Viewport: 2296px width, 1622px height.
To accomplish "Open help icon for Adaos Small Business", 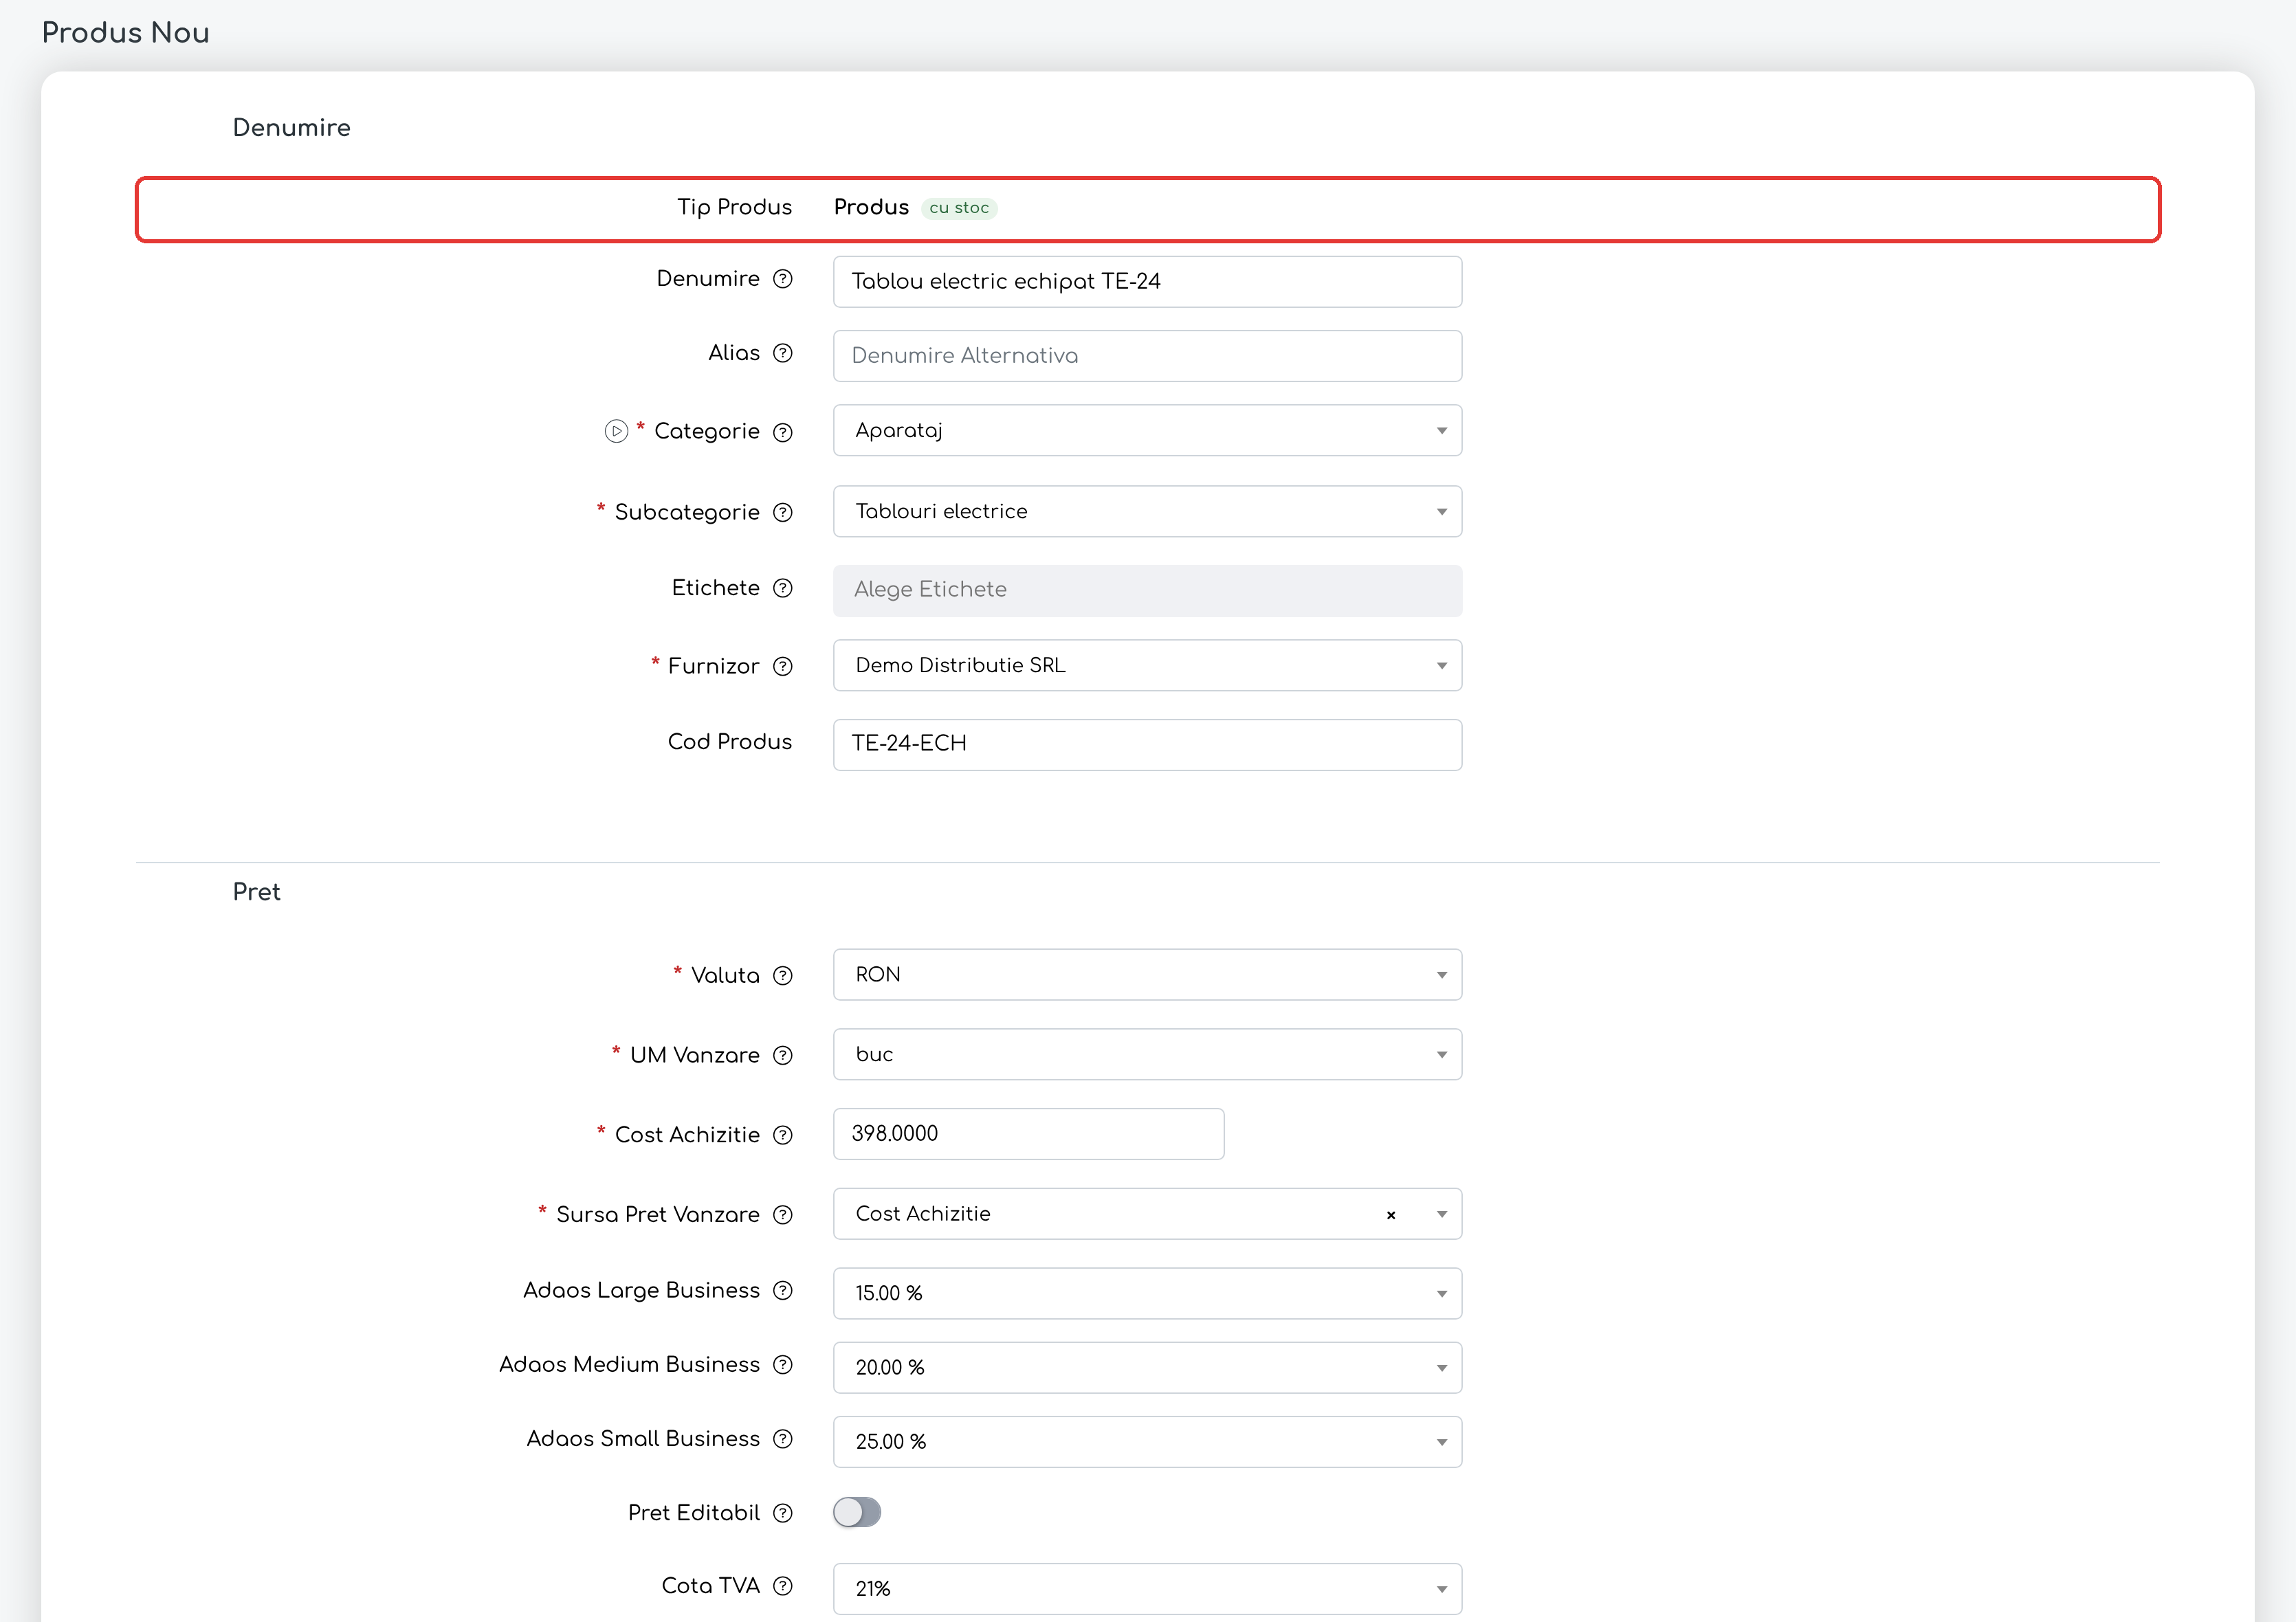I will coord(783,1439).
